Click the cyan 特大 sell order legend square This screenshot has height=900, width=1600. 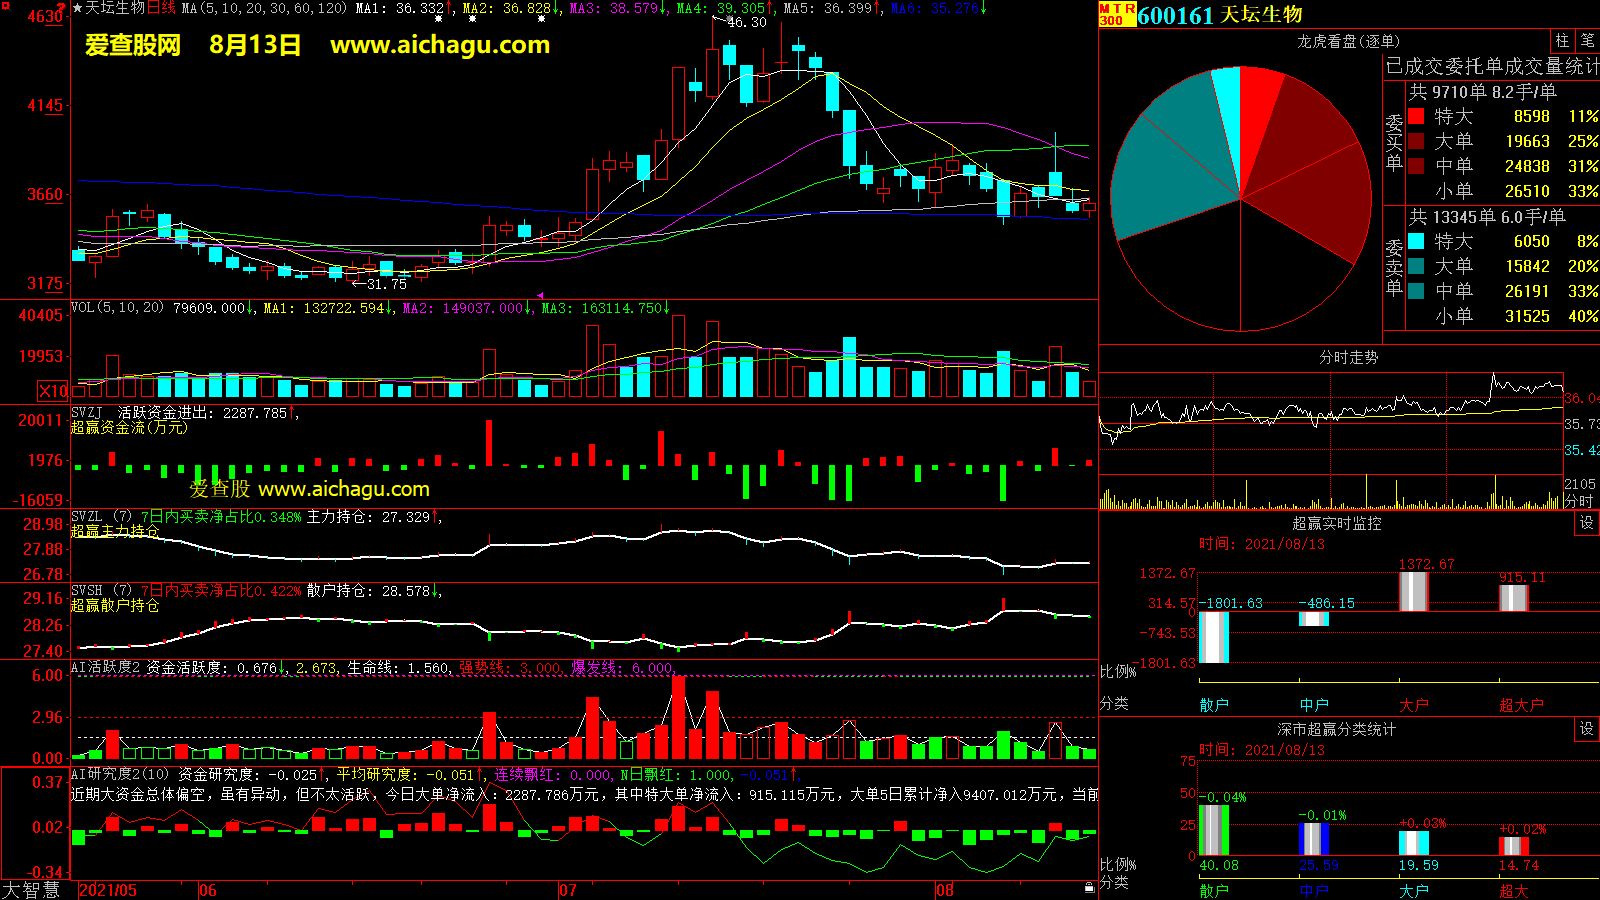point(1416,241)
